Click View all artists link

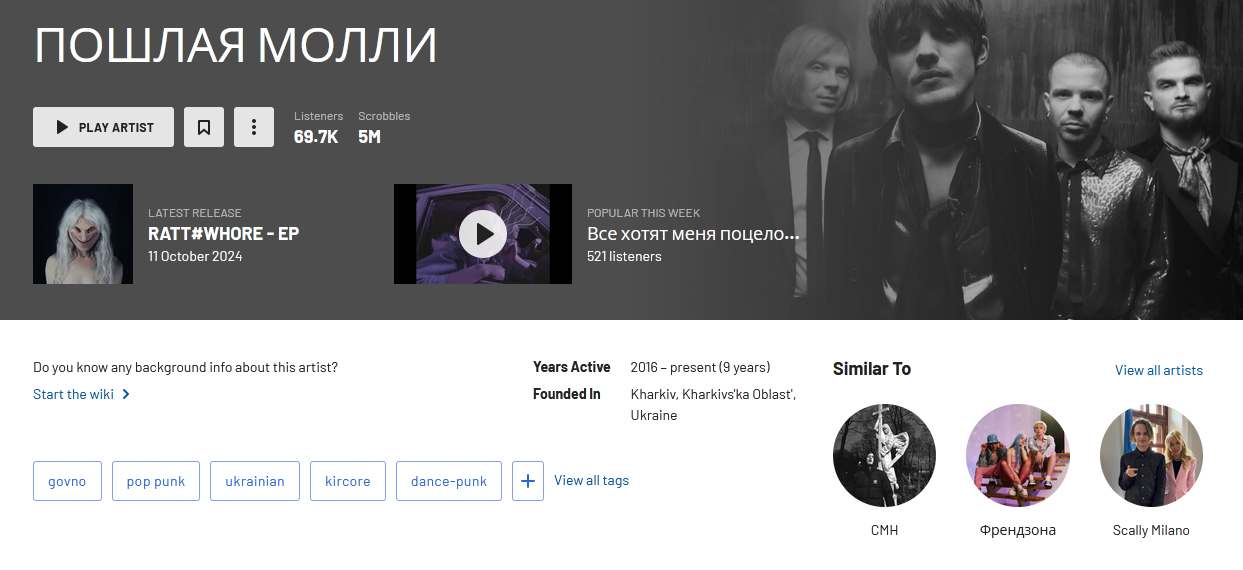(1159, 370)
